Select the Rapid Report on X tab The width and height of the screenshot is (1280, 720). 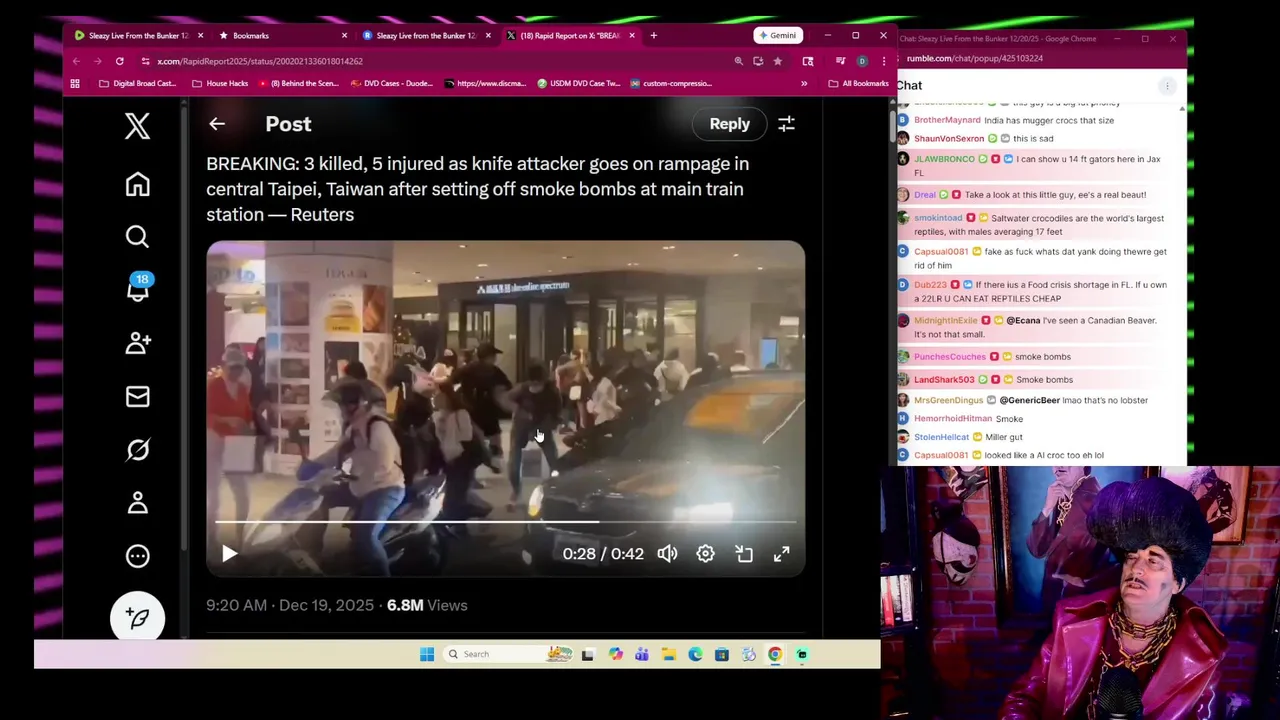[x=570, y=35]
